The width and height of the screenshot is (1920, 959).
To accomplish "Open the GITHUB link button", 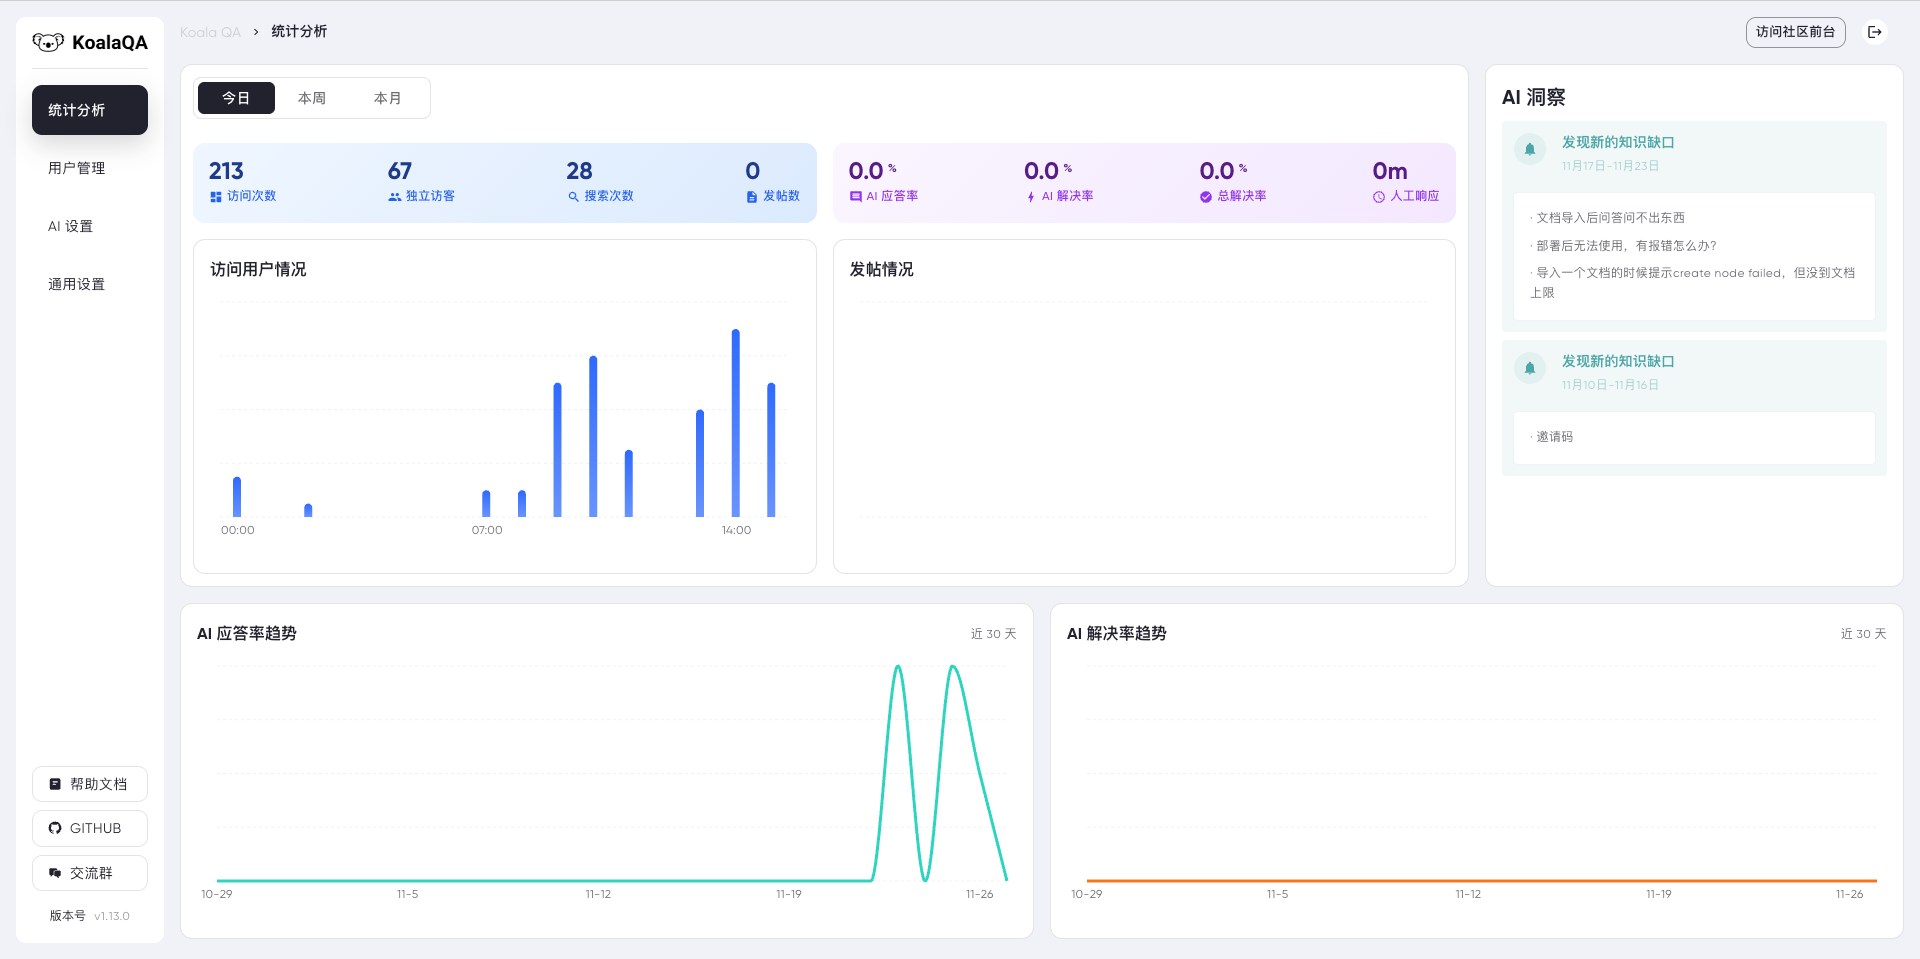I will point(90,828).
